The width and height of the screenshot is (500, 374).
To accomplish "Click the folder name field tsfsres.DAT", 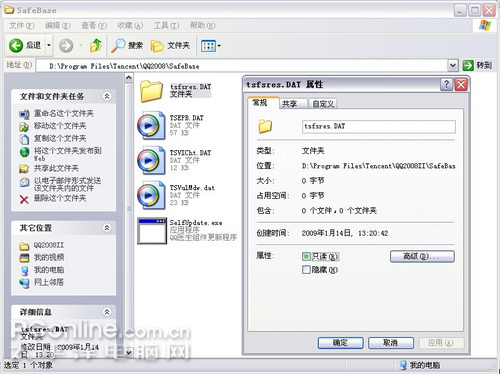I will click(379, 126).
